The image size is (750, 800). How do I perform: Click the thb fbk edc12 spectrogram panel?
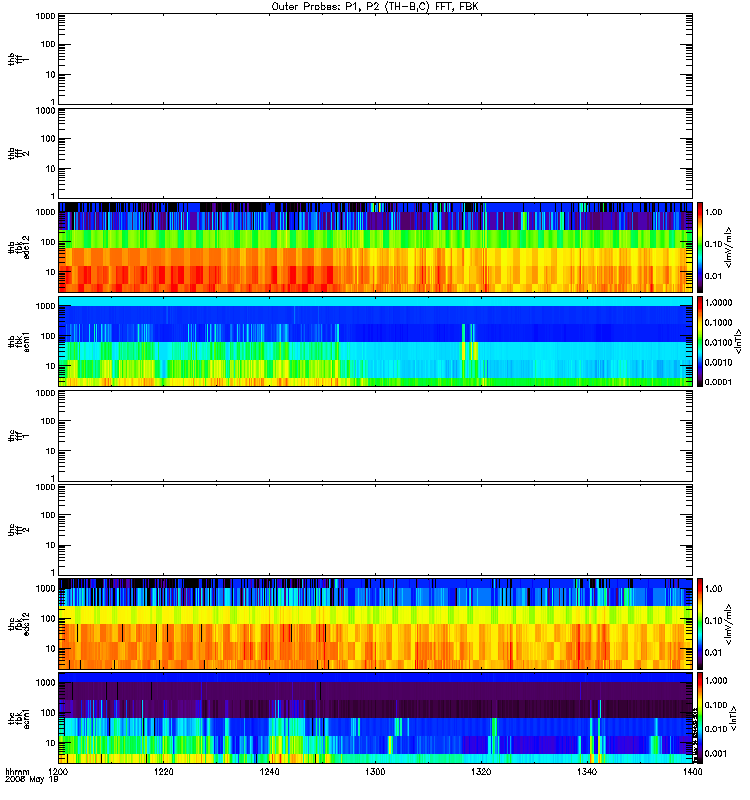coord(376,247)
